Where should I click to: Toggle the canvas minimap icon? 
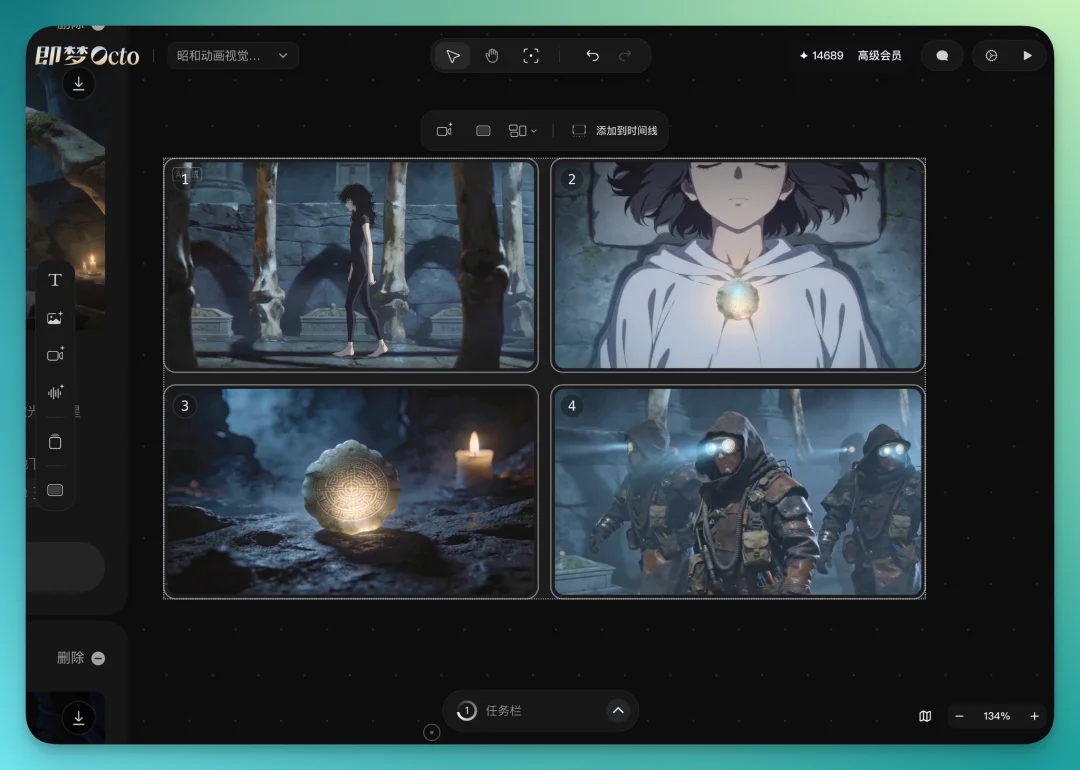pos(925,716)
